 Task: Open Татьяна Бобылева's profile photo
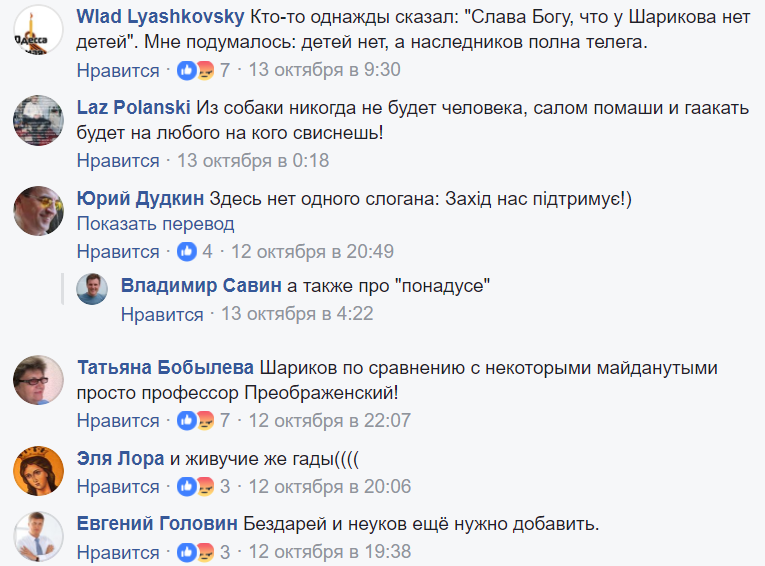click(38, 380)
